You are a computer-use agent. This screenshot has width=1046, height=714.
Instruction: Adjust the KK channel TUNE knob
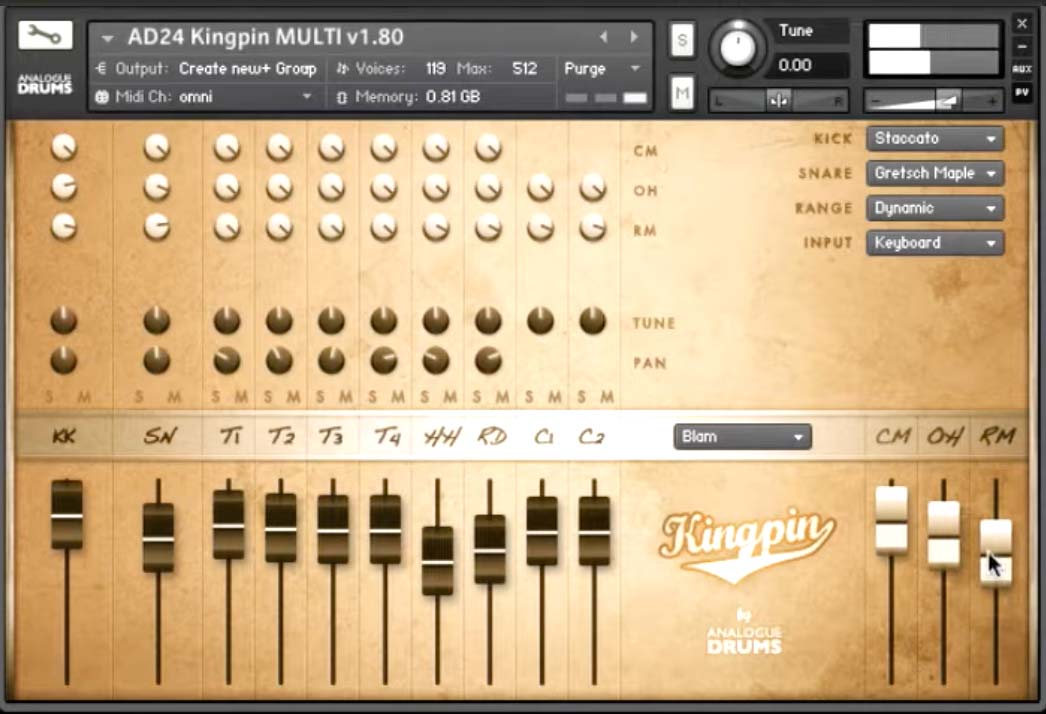pyautogui.click(x=64, y=321)
